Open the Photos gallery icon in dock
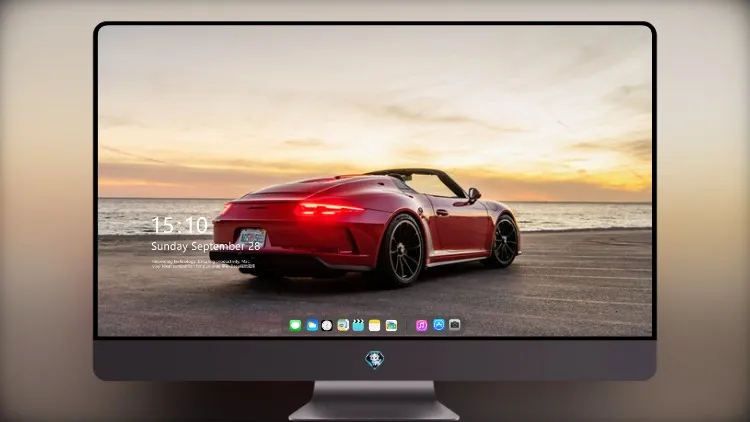Image resolution: width=750 pixels, height=422 pixels. coord(391,325)
